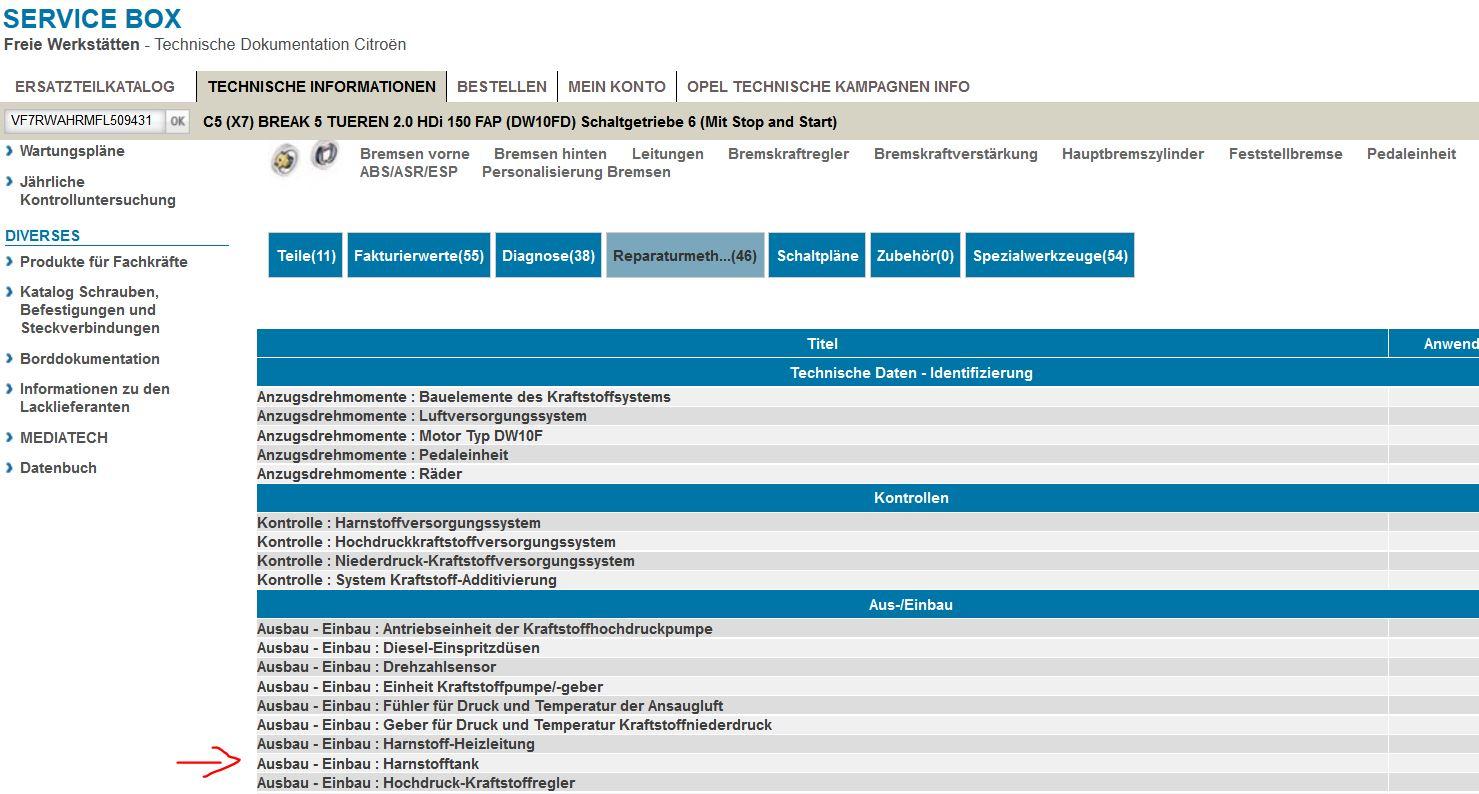Switch to the Diagnose(38) tab
The width and height of the screenshot is (1479, 794).
pyautogui.click(x=548, y=255)
